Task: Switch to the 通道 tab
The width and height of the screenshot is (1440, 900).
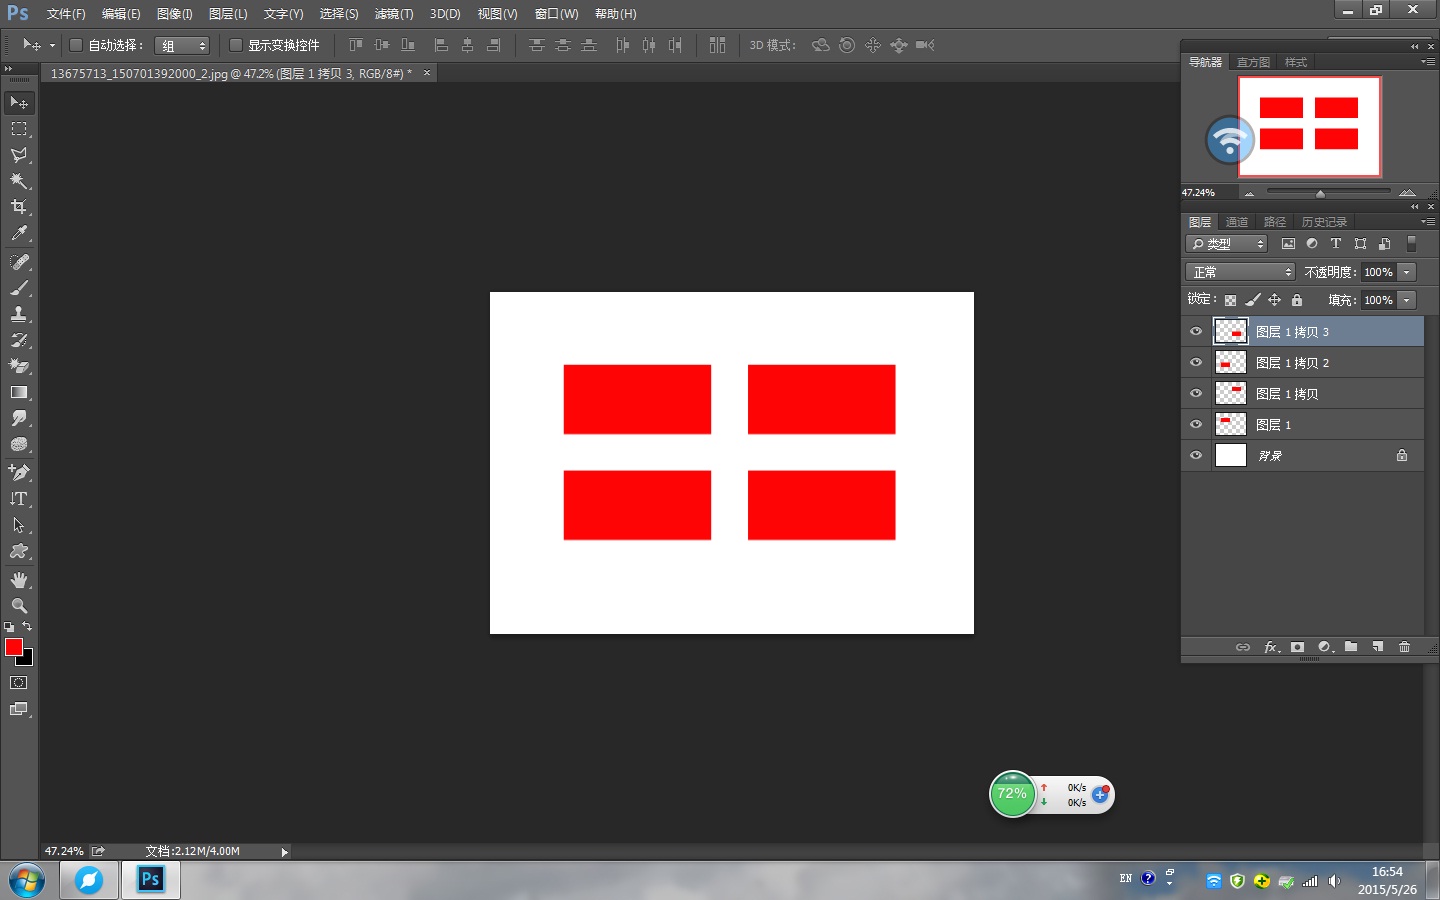Action: tap(1237, 222)
